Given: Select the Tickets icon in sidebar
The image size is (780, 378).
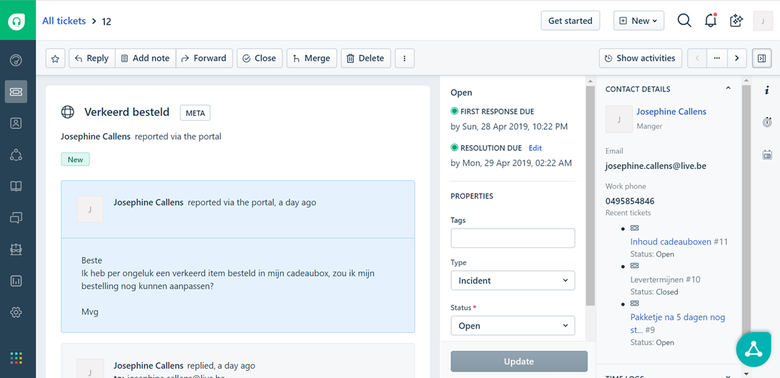Looking at the screenshot, I should (x=16, y=92).
